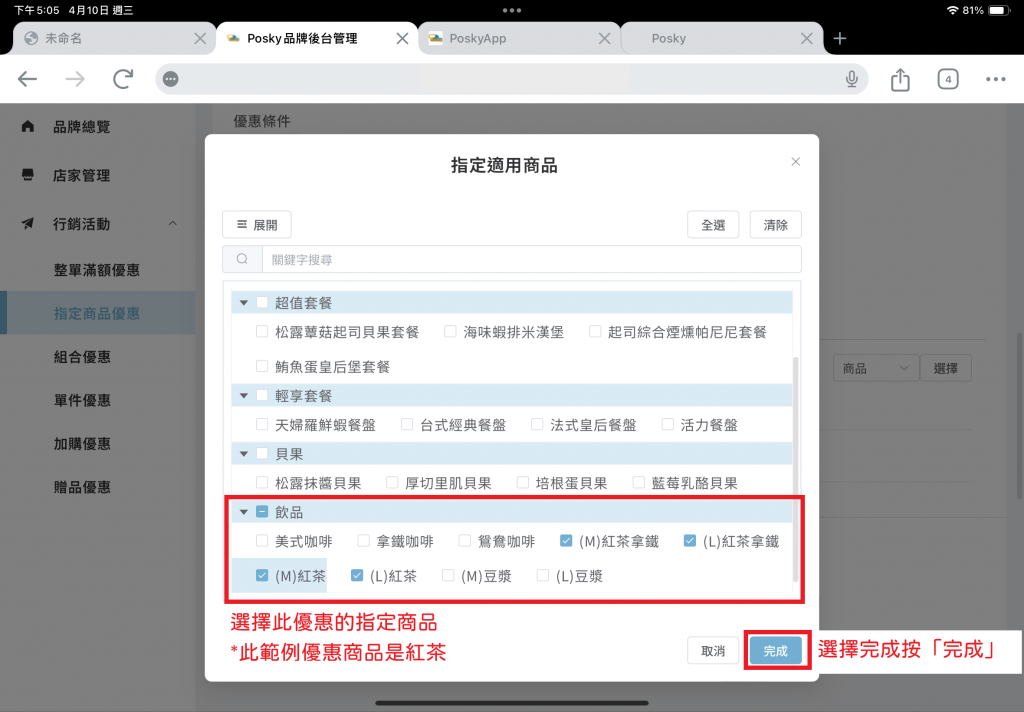Open 贈品優惠 in the sidebar
This screenshot has height=712, width=1024.
(x=82, y=487)
